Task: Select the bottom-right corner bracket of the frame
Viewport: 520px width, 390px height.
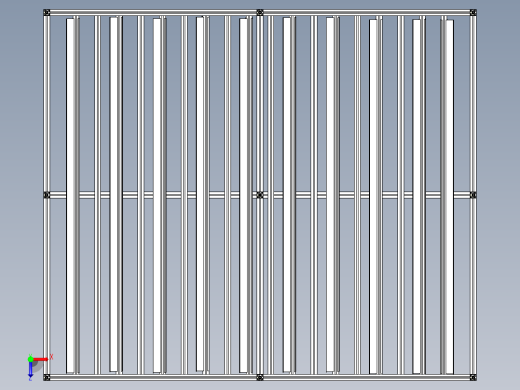Action: [473, 377]
